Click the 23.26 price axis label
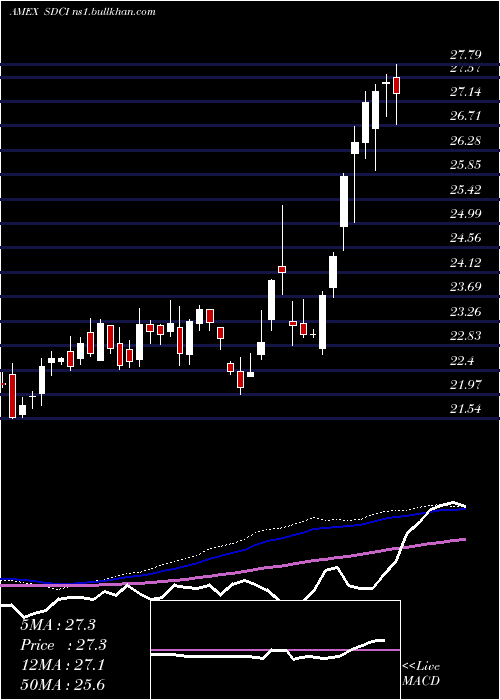The image size is (500, 700). pyautogui.click(x=465, y=312)
